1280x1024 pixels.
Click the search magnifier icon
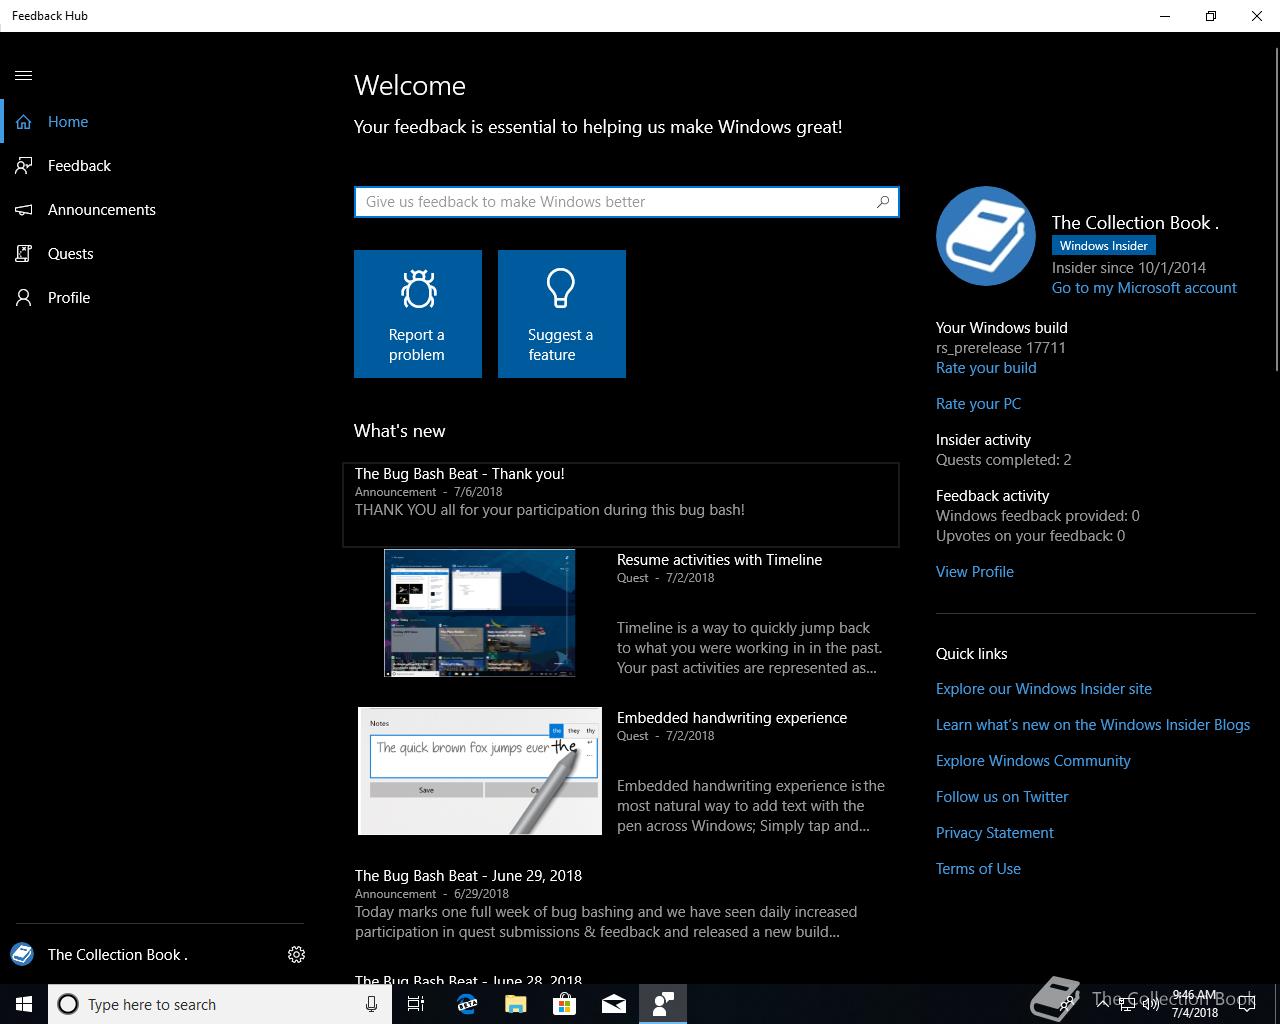click(x=883, y=202)
